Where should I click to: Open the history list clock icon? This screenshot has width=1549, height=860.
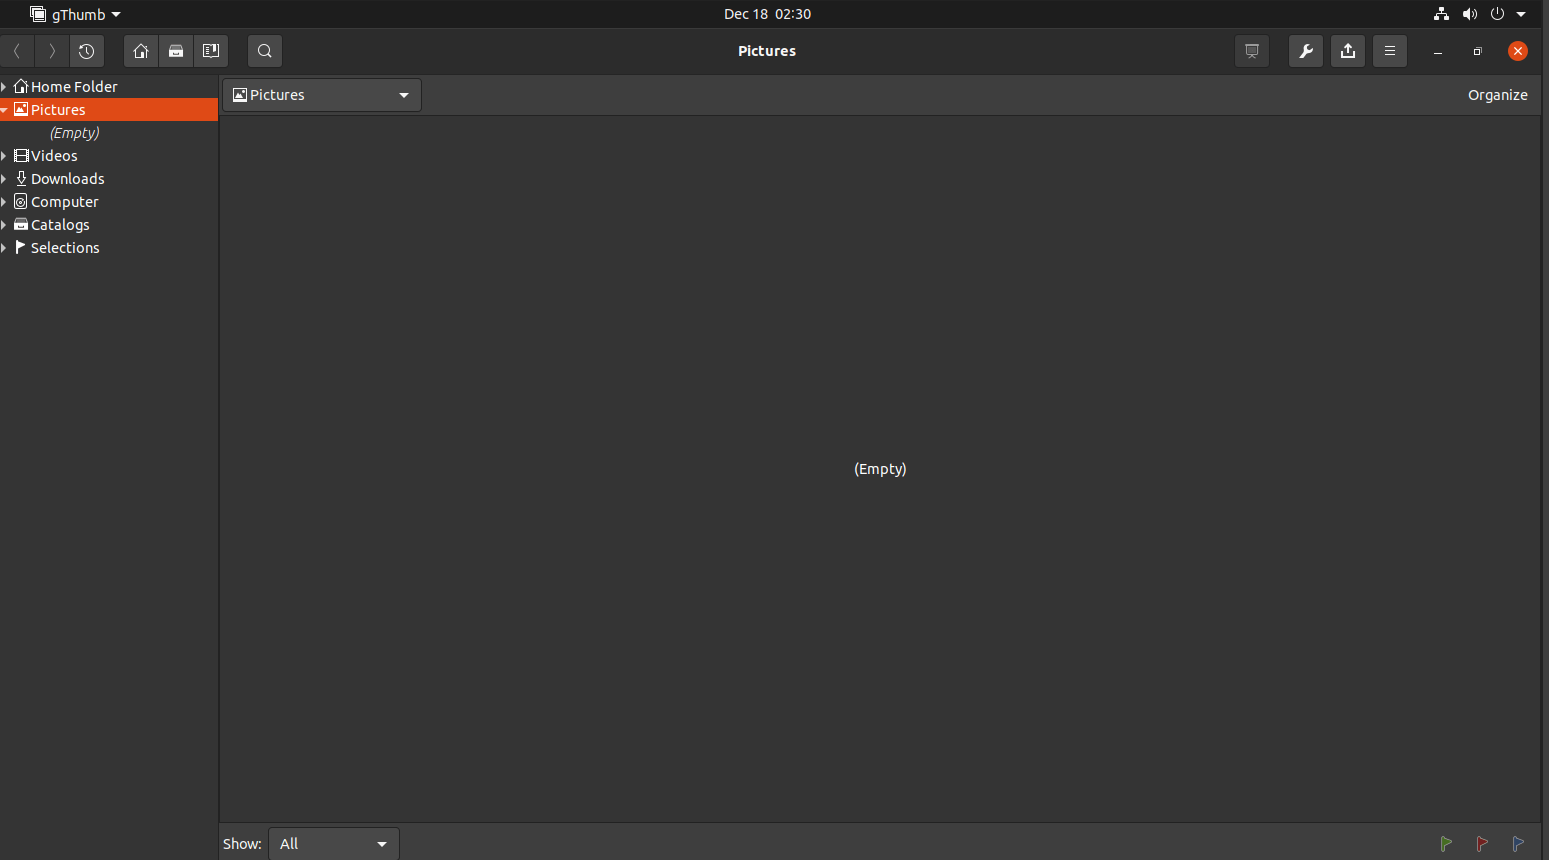pyautogui.click(x=87, y=51)
